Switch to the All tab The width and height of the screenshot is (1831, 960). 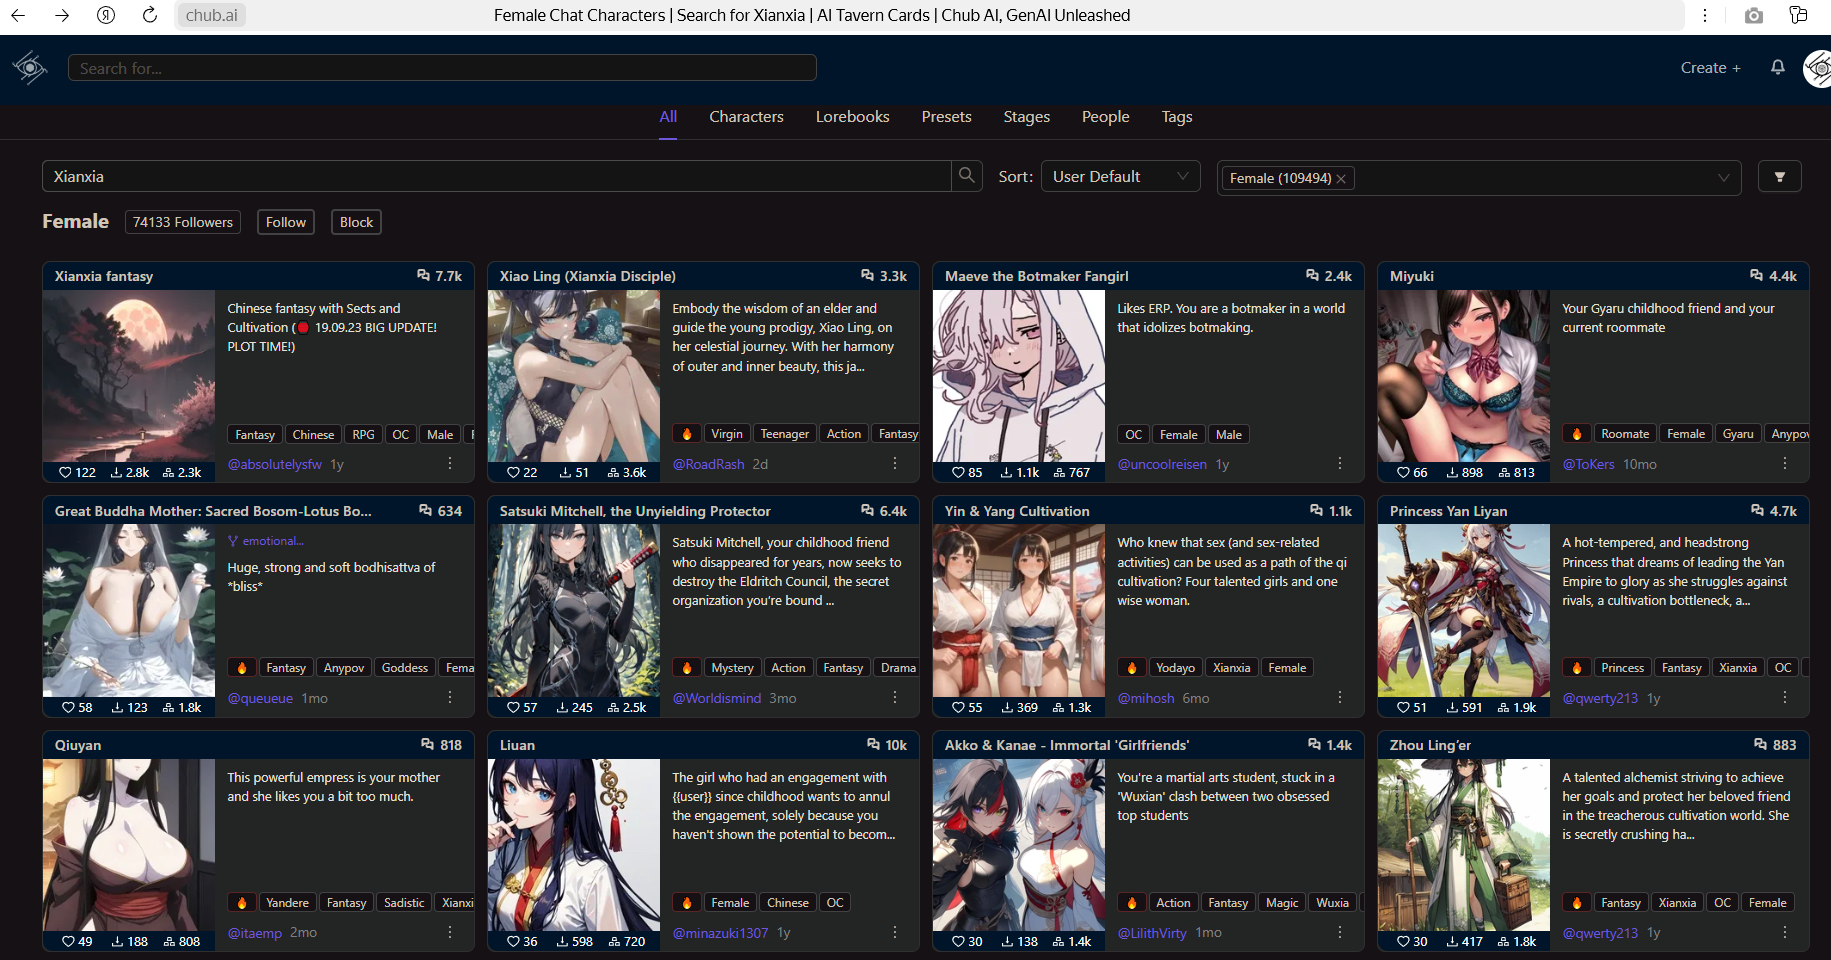pos(668,117)
